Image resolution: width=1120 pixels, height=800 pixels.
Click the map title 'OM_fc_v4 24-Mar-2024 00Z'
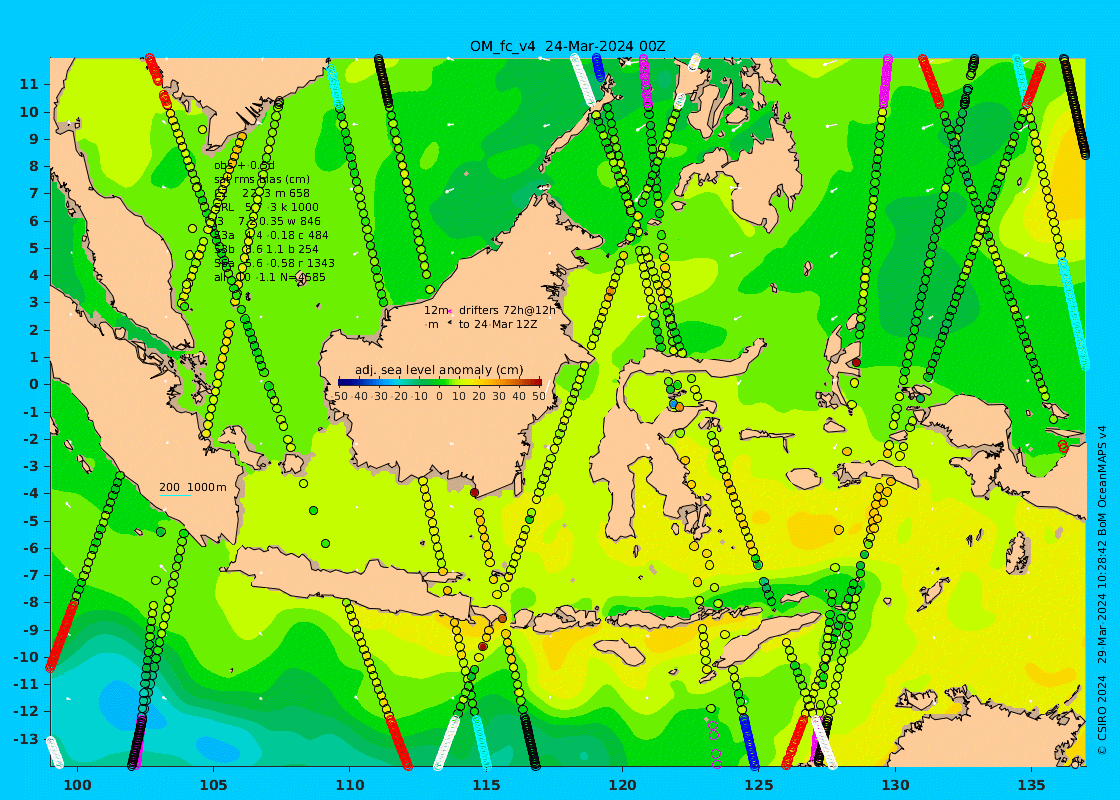tap(567, 46)
